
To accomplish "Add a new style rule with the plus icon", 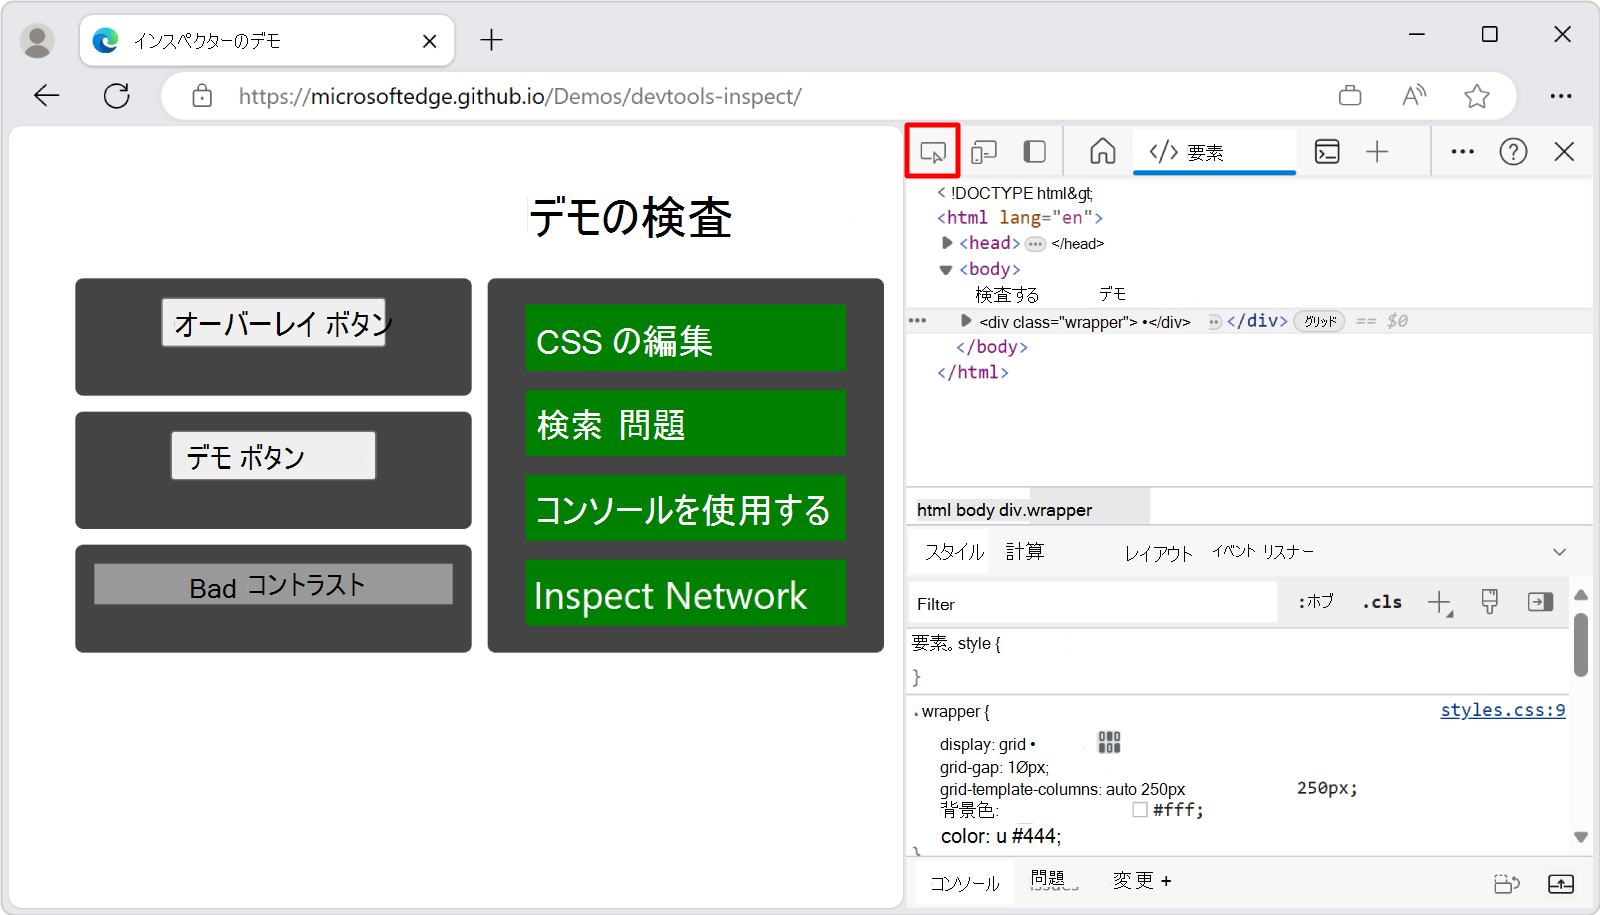I will coord(1440,601).
